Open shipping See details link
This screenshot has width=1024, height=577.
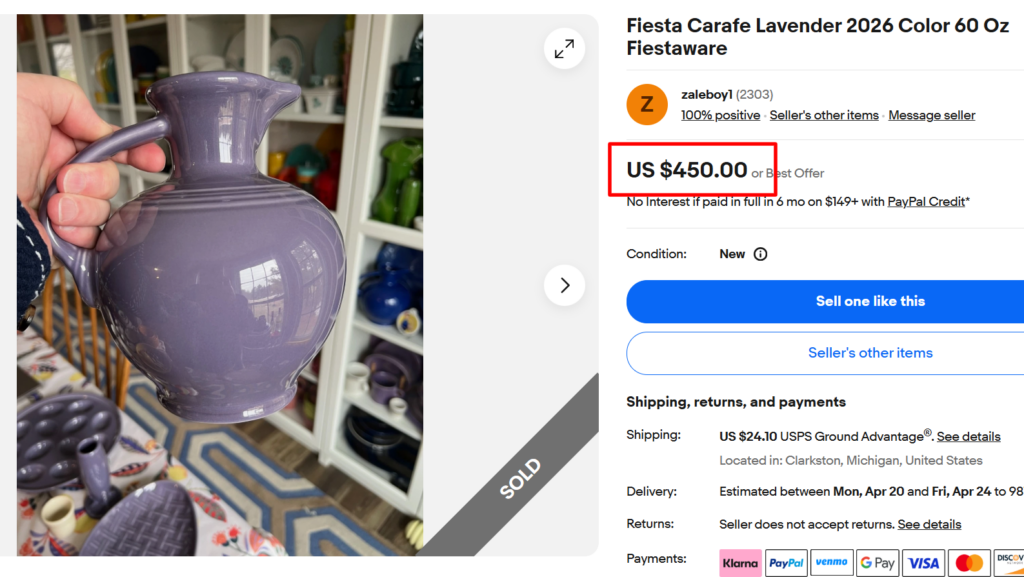[x=968, y=436]
